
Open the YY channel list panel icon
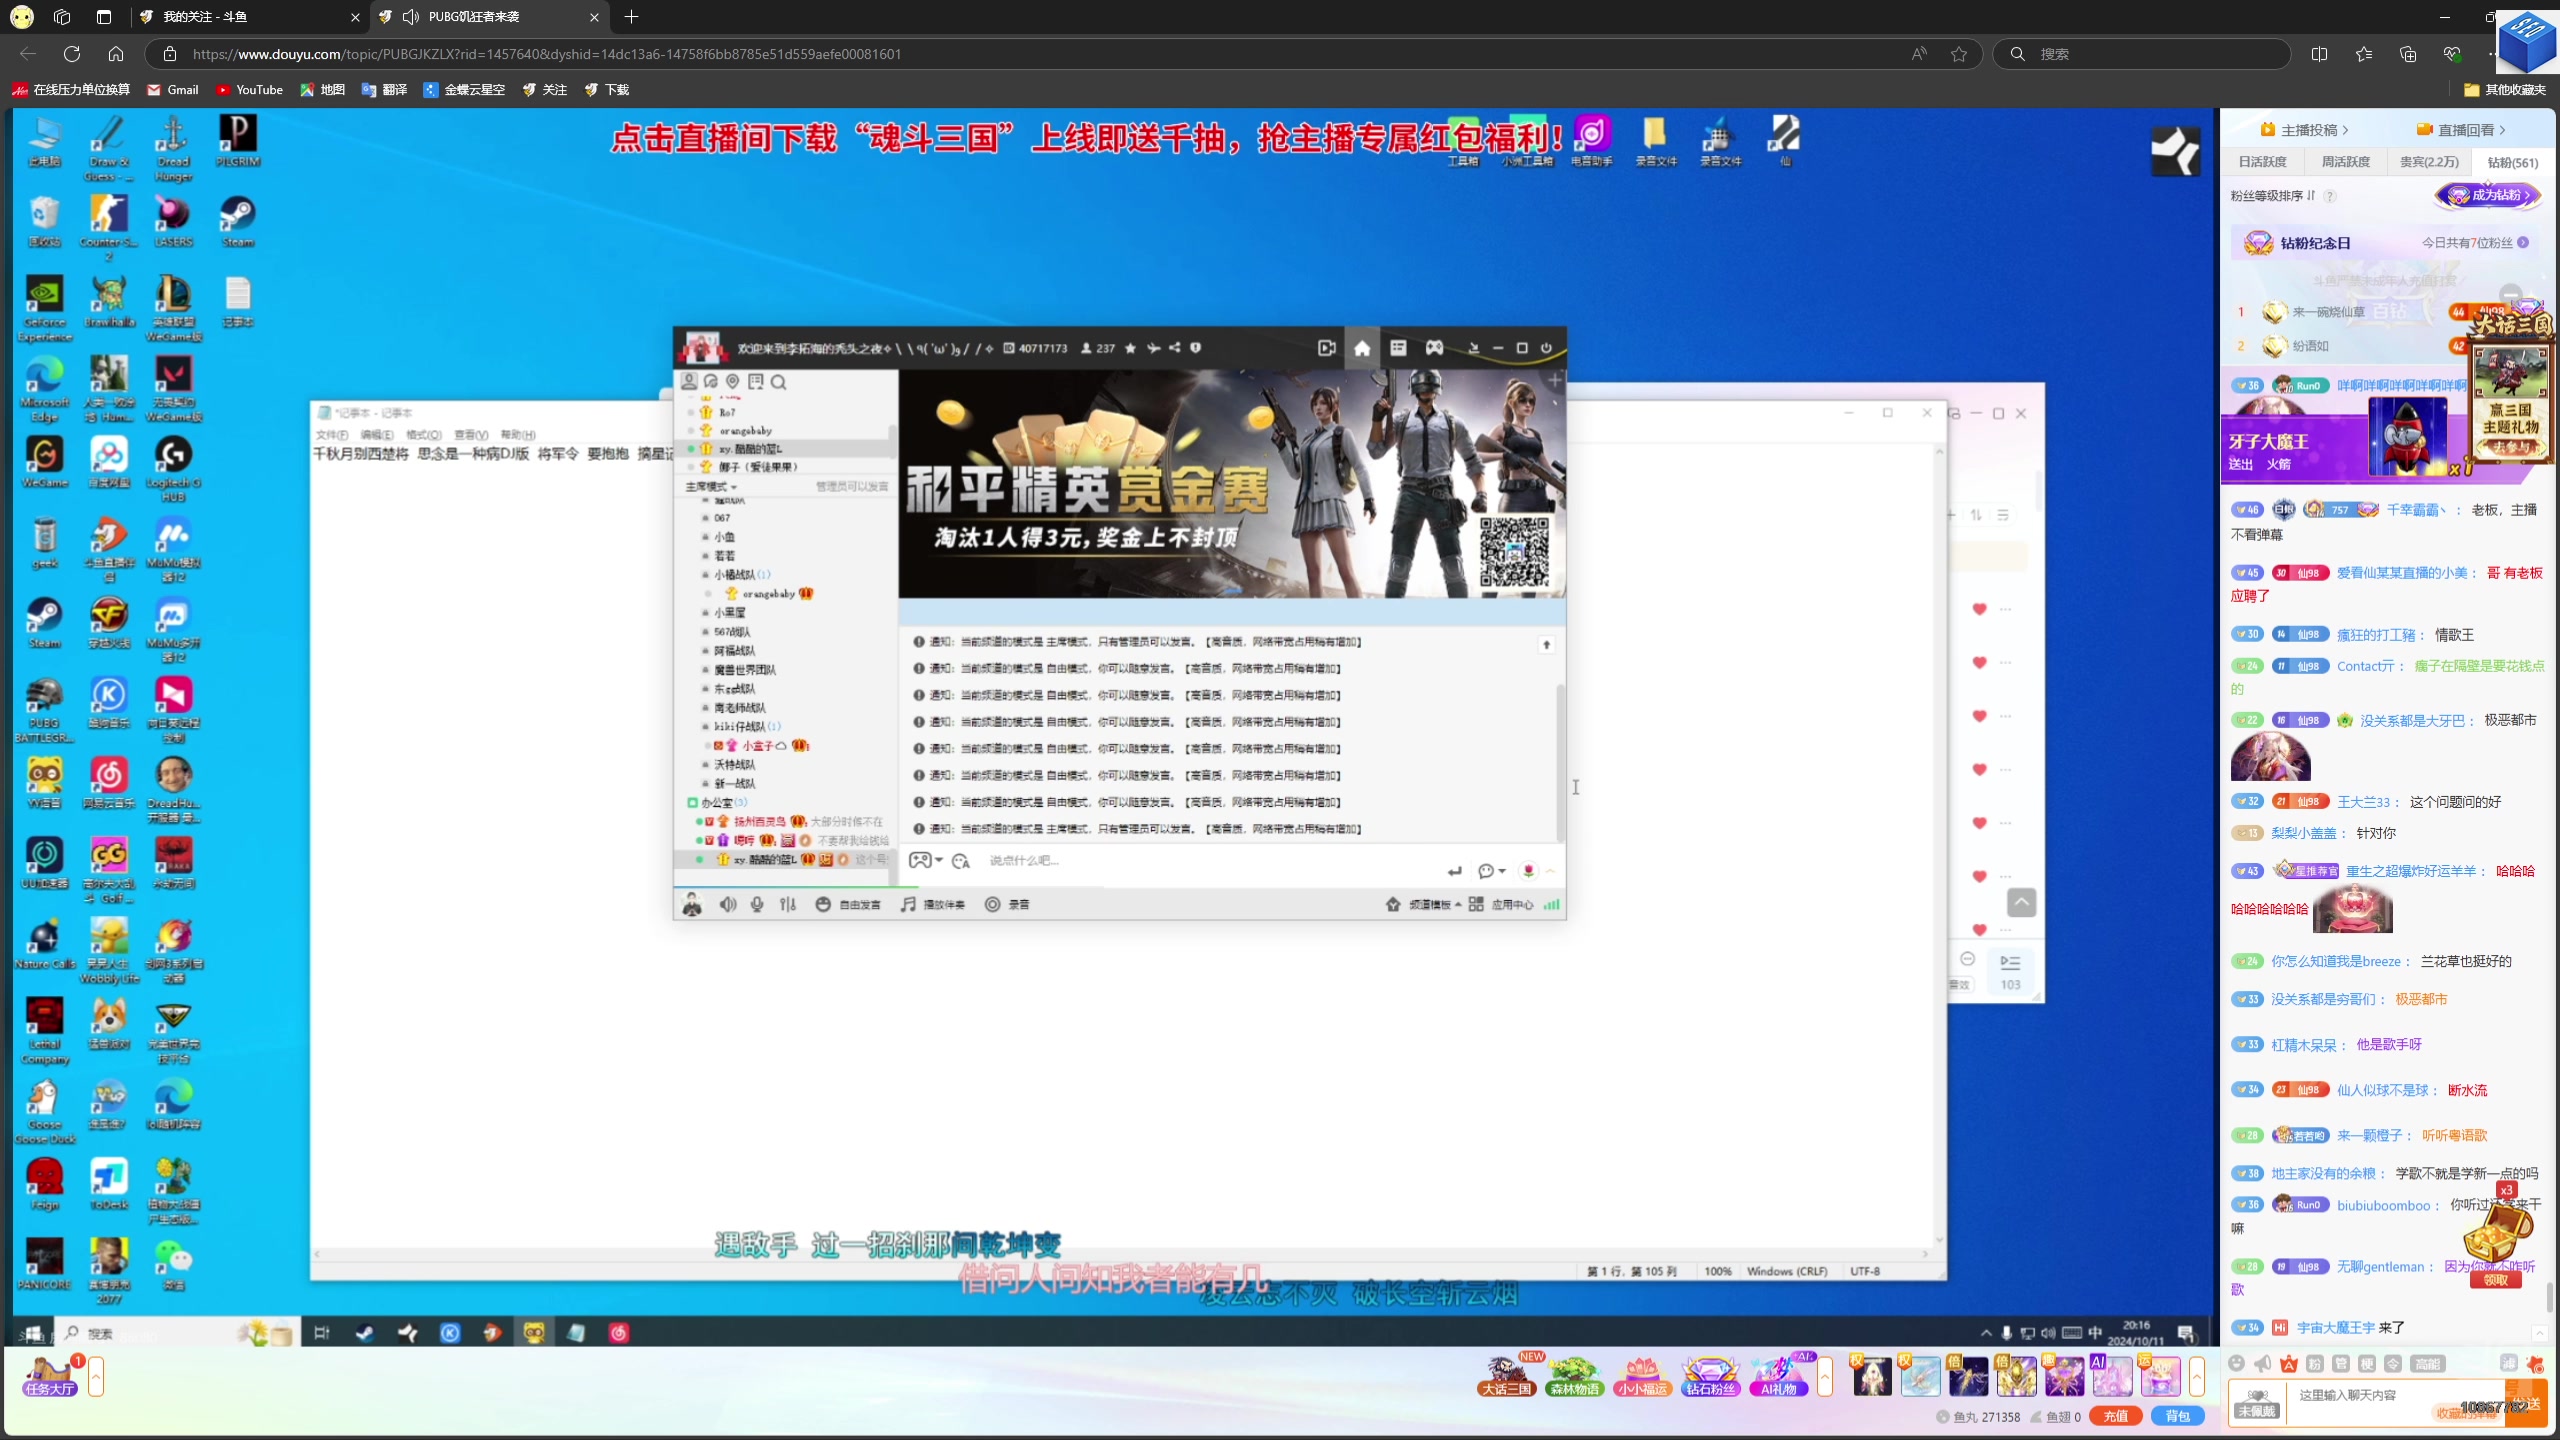tap(1398, 348)
